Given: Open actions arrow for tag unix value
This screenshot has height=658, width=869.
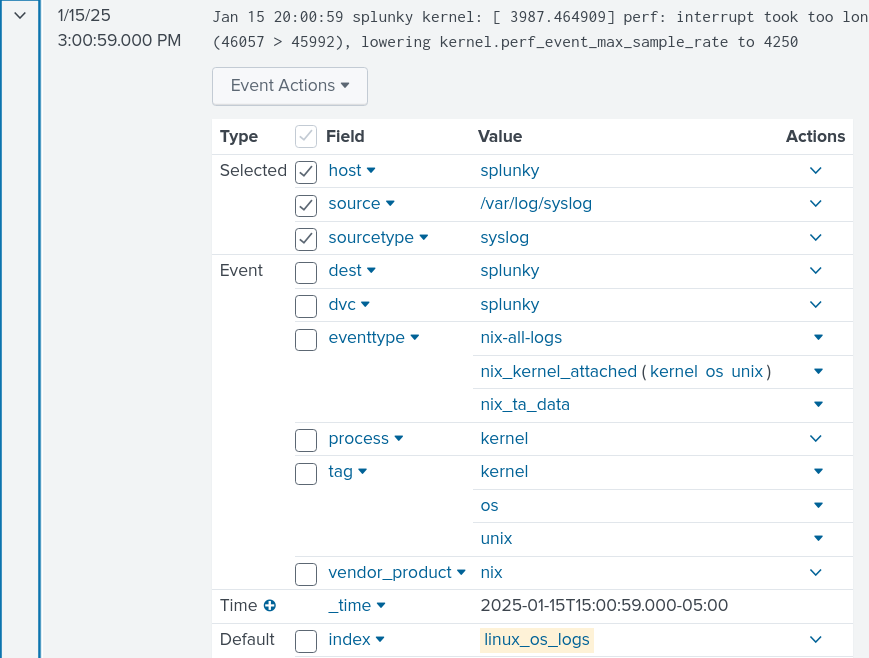Looking at the screenshot, I should click(x=818, y=538).
